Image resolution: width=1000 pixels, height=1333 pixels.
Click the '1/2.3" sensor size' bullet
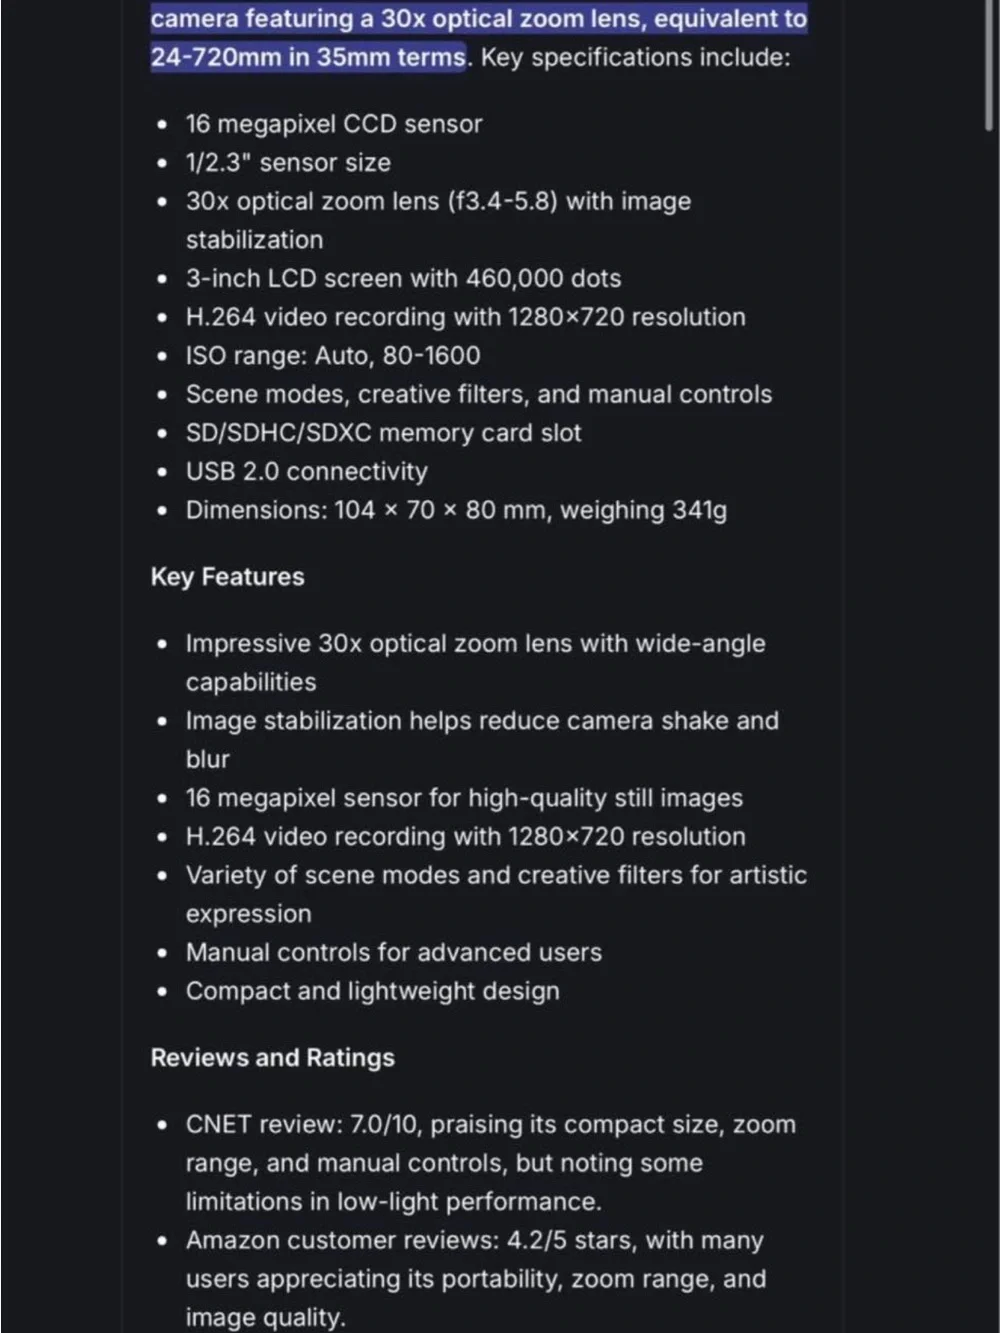pos(288,163)
